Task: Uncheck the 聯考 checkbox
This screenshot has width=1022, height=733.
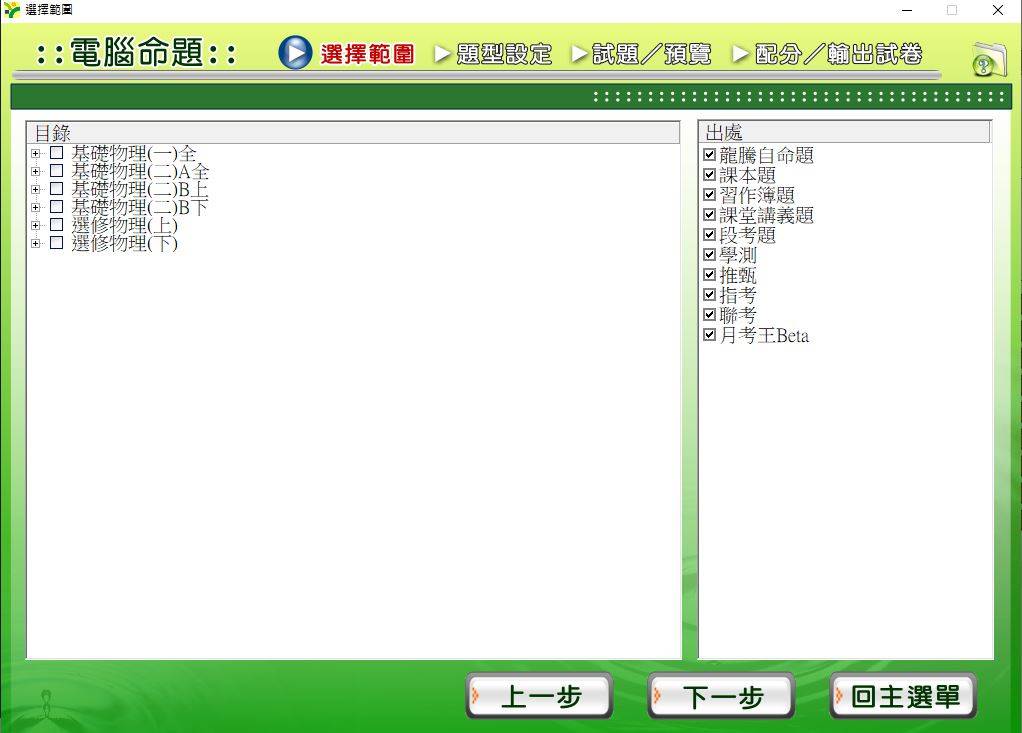Action: (x=710, y=315)
